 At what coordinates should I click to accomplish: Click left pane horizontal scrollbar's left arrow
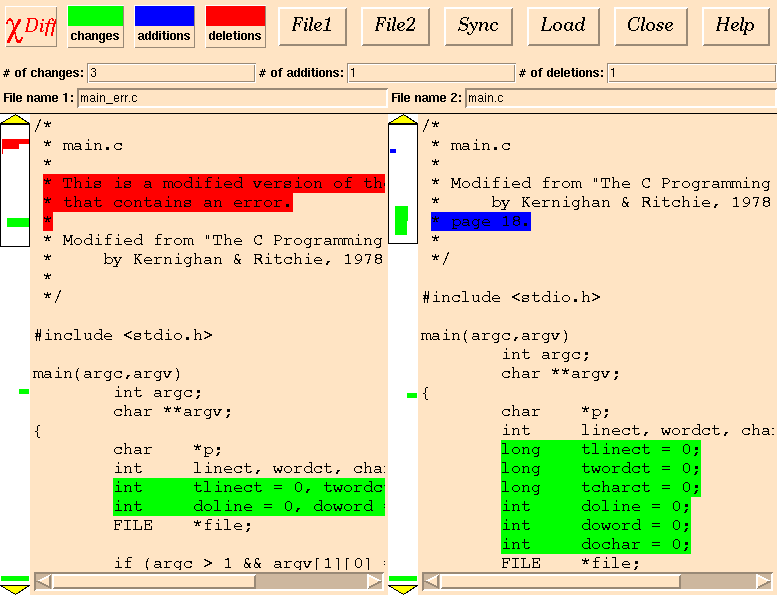pos(43,581)
